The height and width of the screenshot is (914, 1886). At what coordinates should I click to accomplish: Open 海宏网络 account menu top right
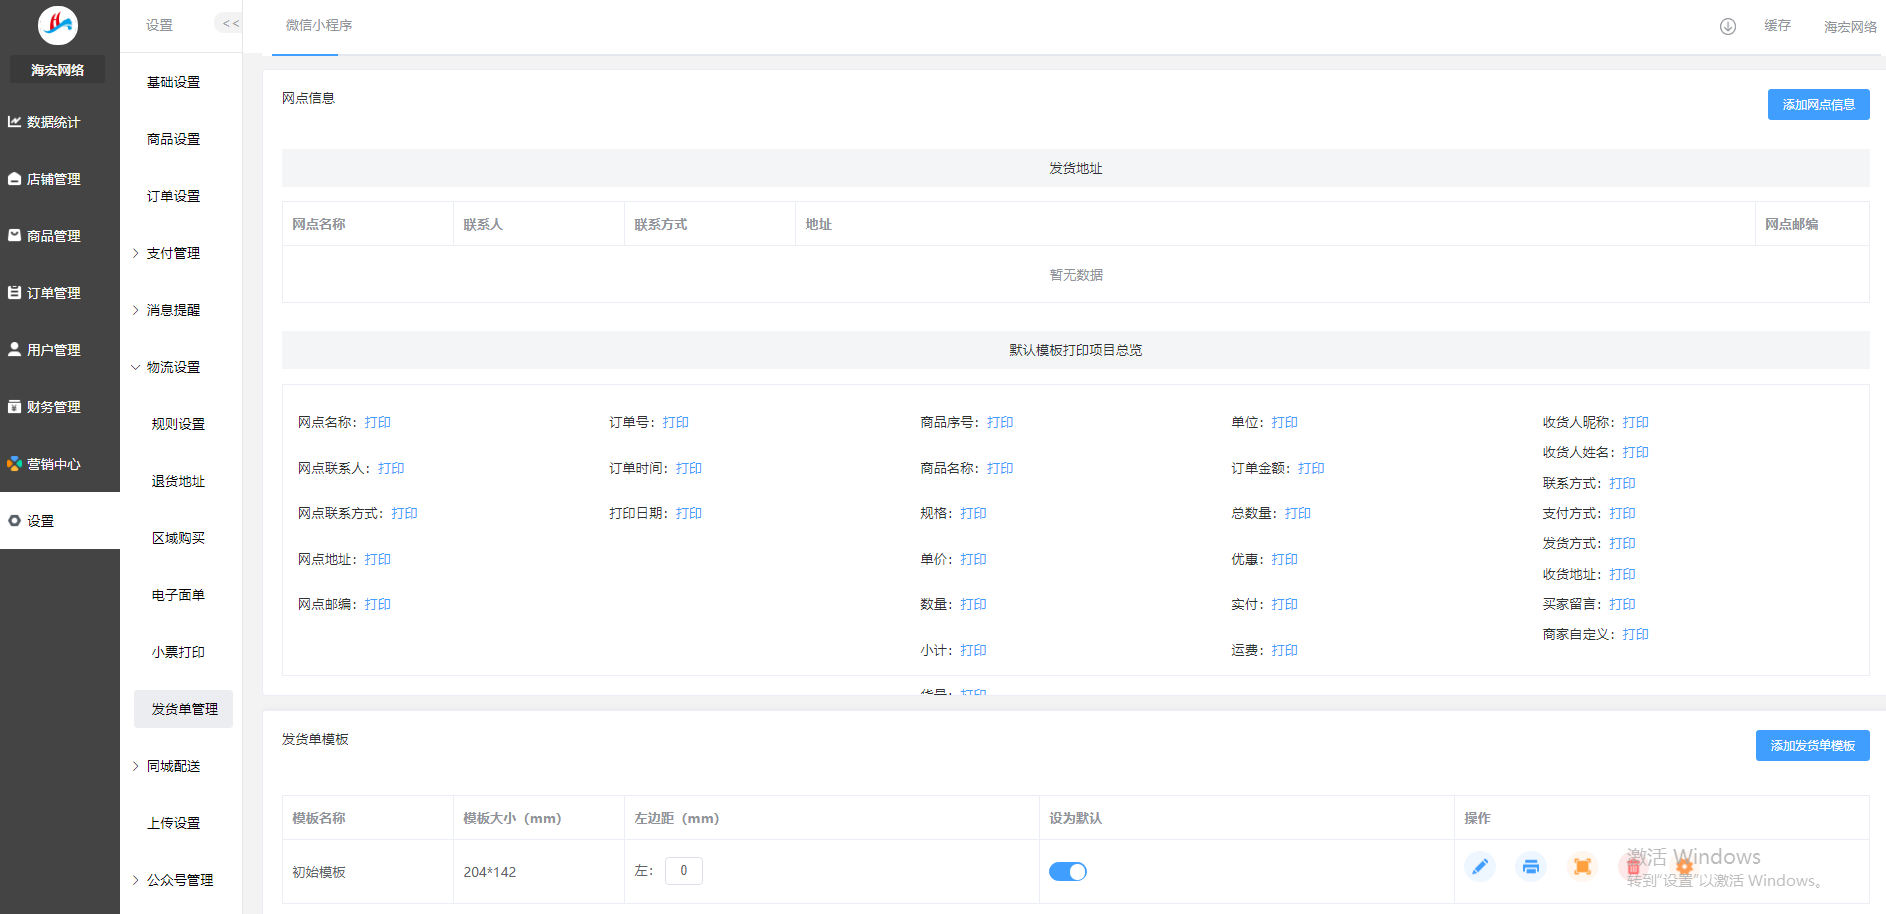click(1850, 27)
